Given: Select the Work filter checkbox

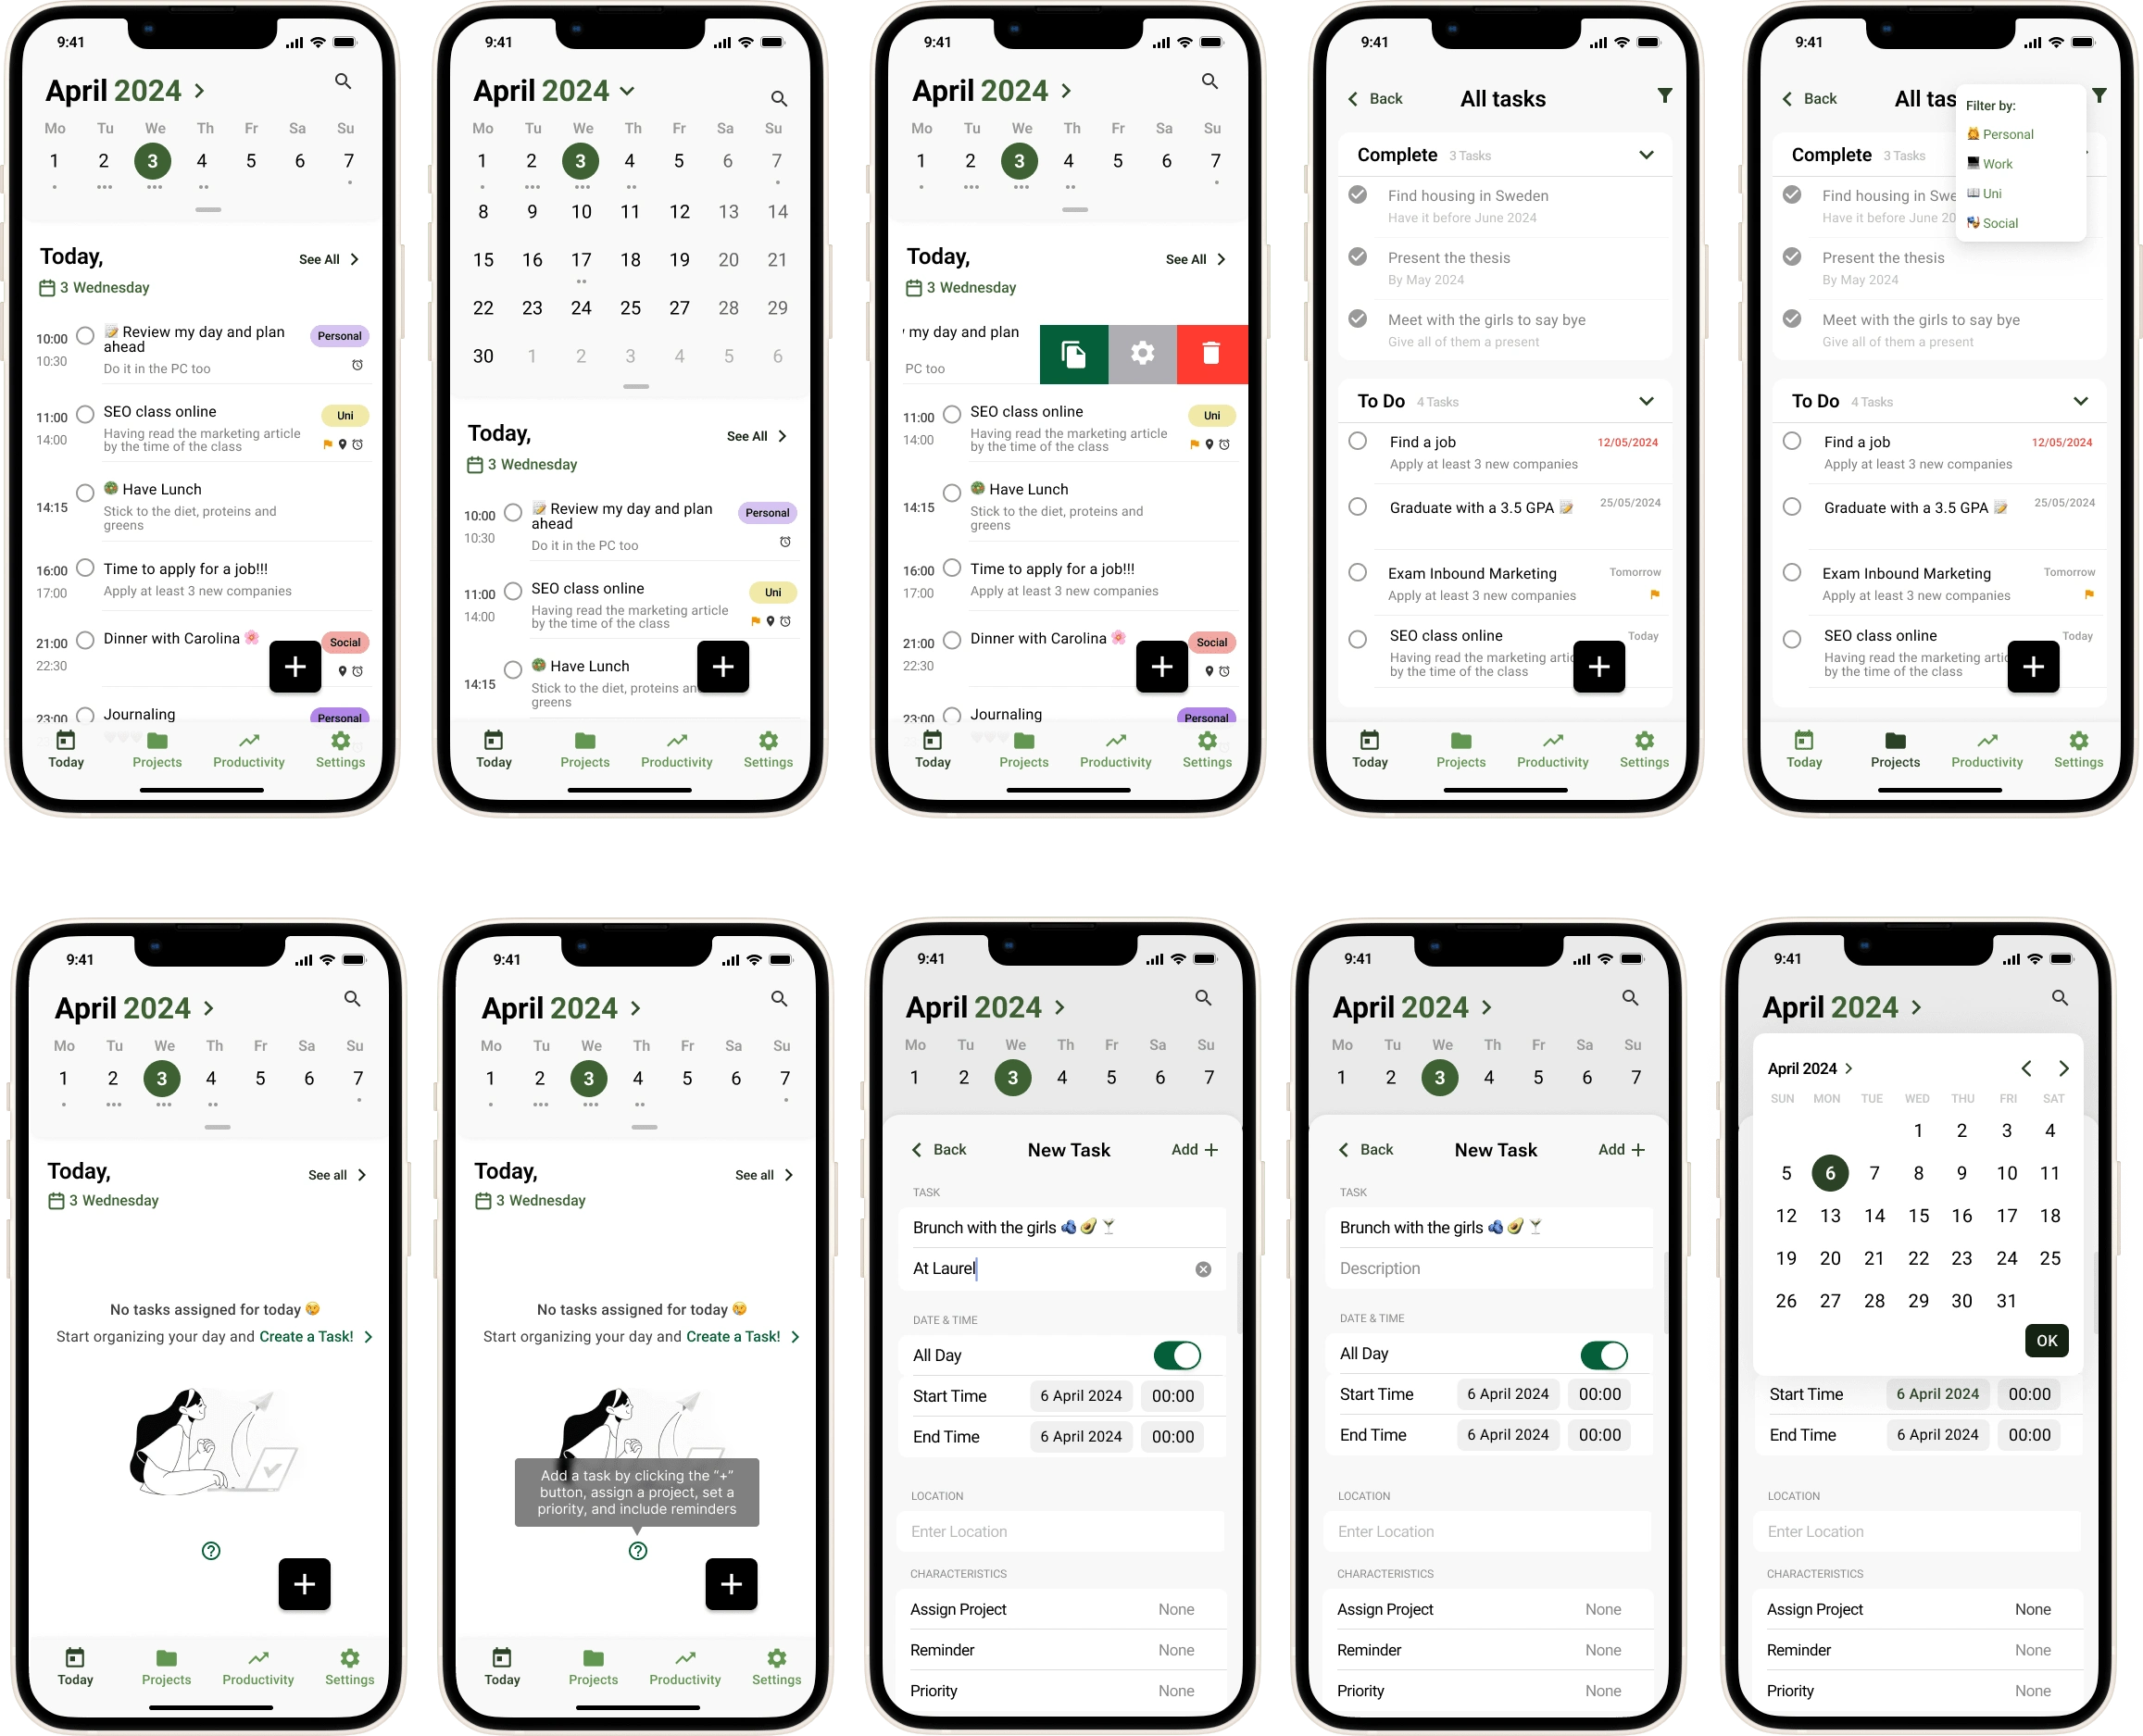Looking at the screenshot, I should coord(1998,165).
